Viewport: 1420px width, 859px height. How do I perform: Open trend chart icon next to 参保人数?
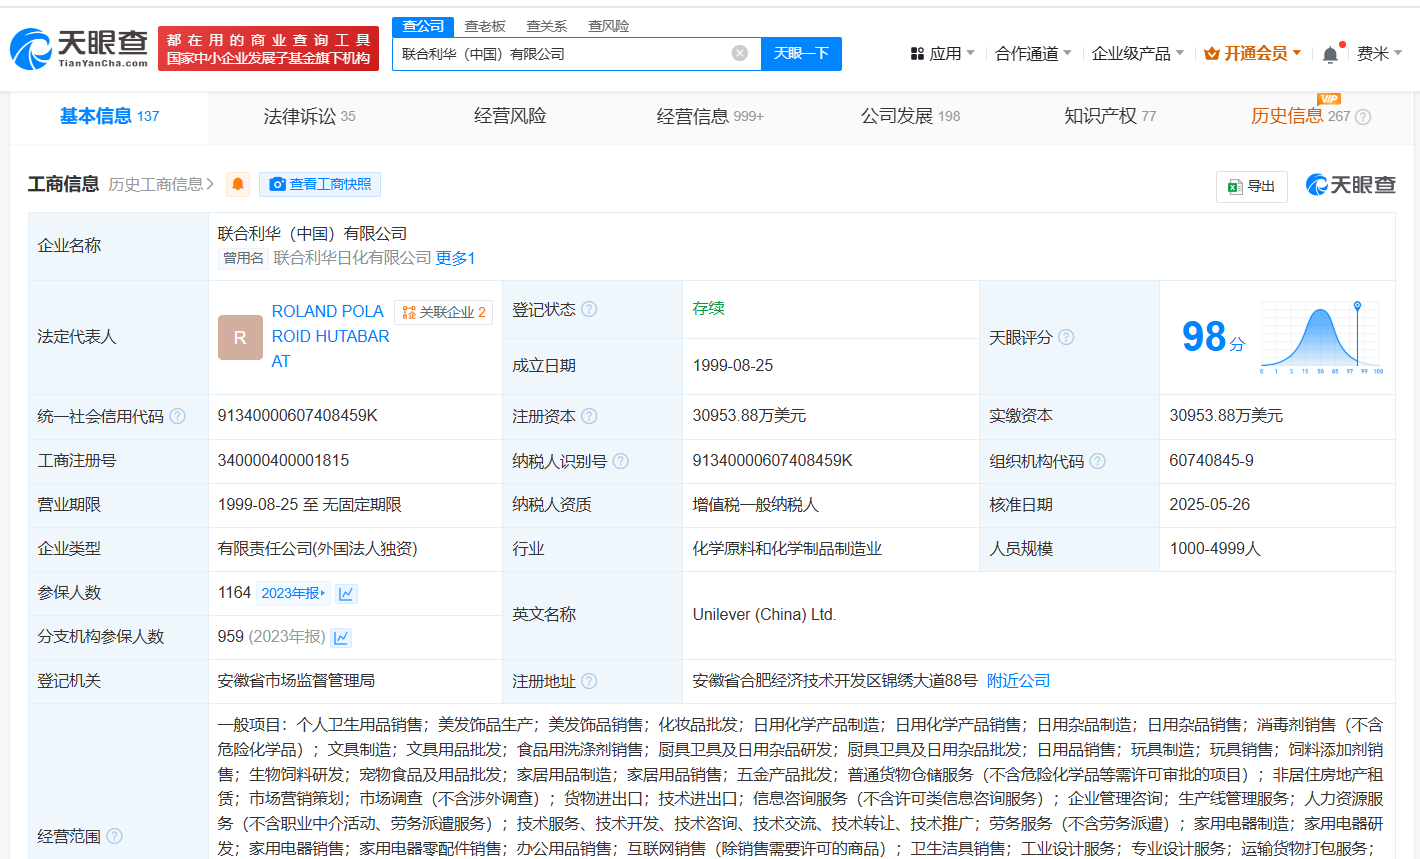(x=346, y=594)
